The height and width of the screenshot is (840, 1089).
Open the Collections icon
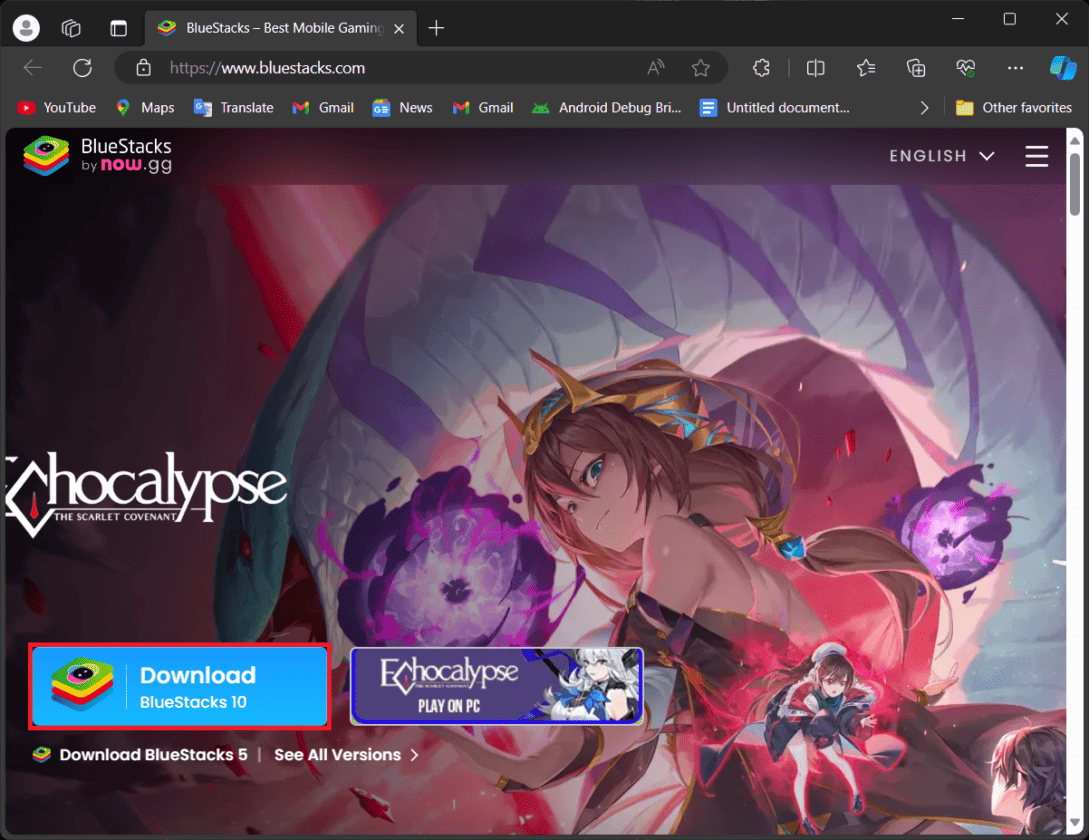click(916, 68)
